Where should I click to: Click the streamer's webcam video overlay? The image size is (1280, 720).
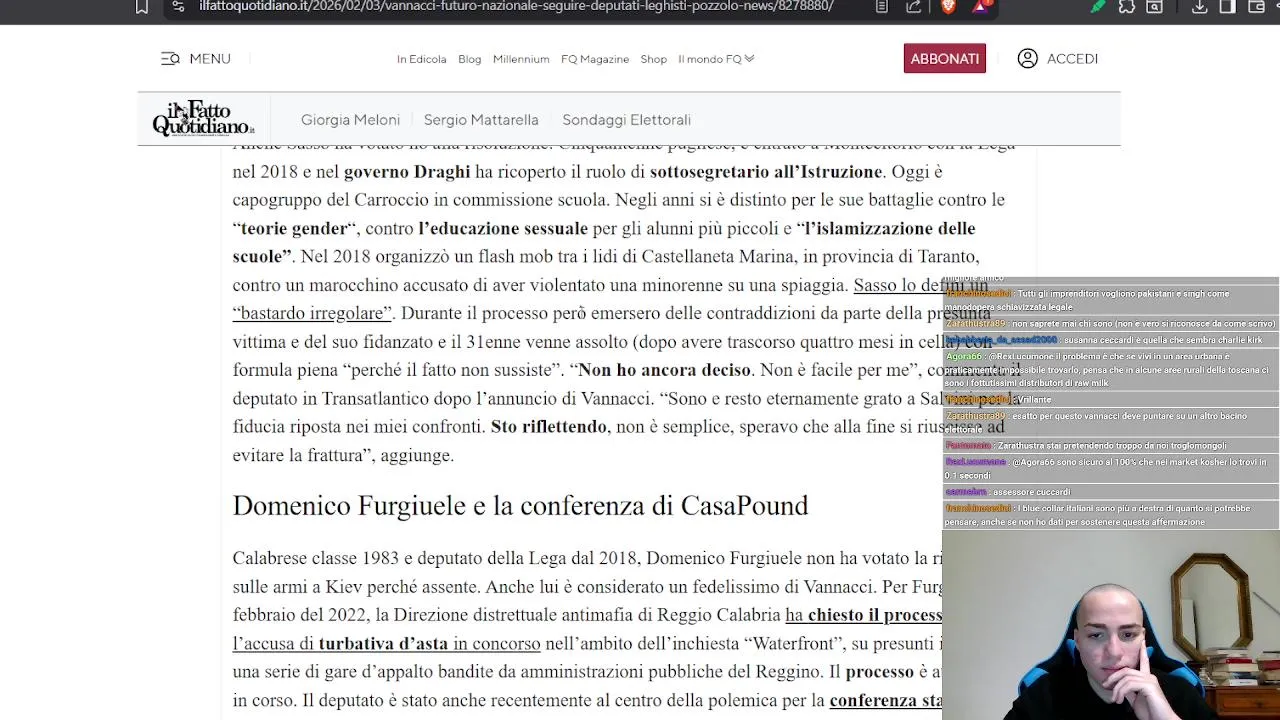pyautogui.click(x=1110, y=625)
